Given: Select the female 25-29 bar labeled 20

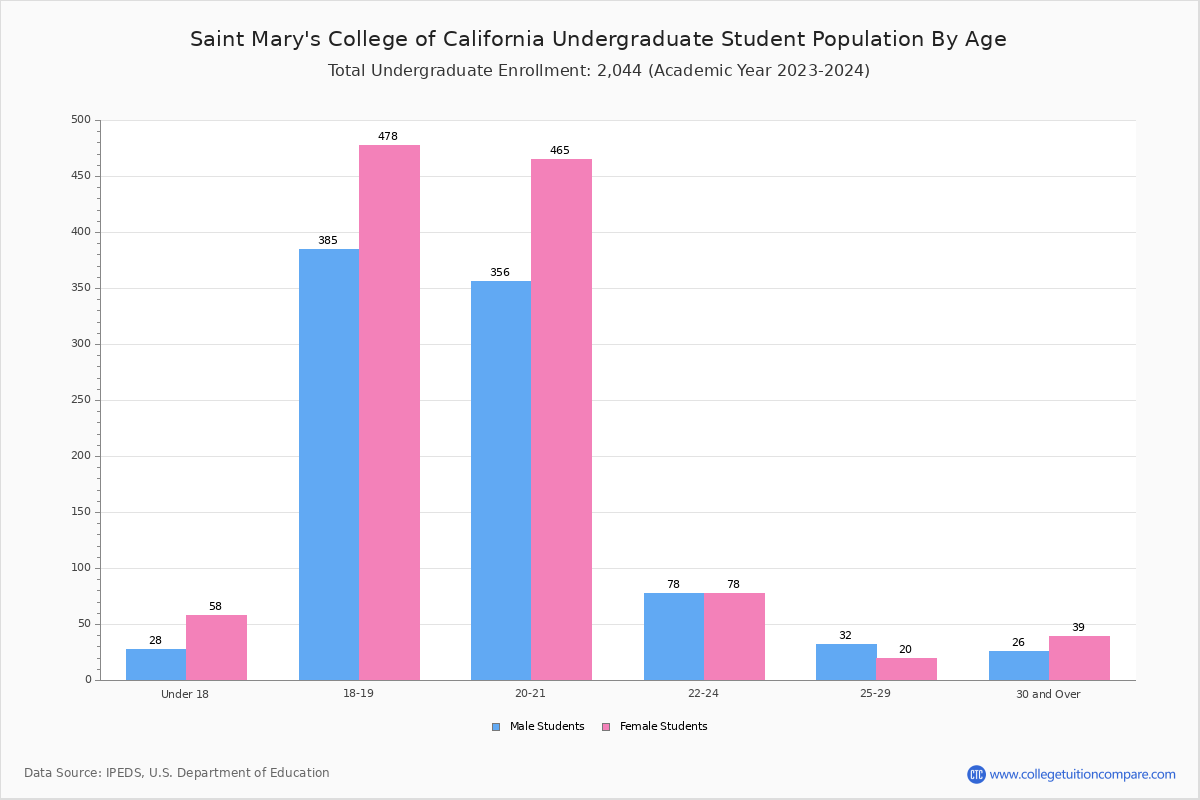Looking at the screenshot, I should click(x=906, y=669).
